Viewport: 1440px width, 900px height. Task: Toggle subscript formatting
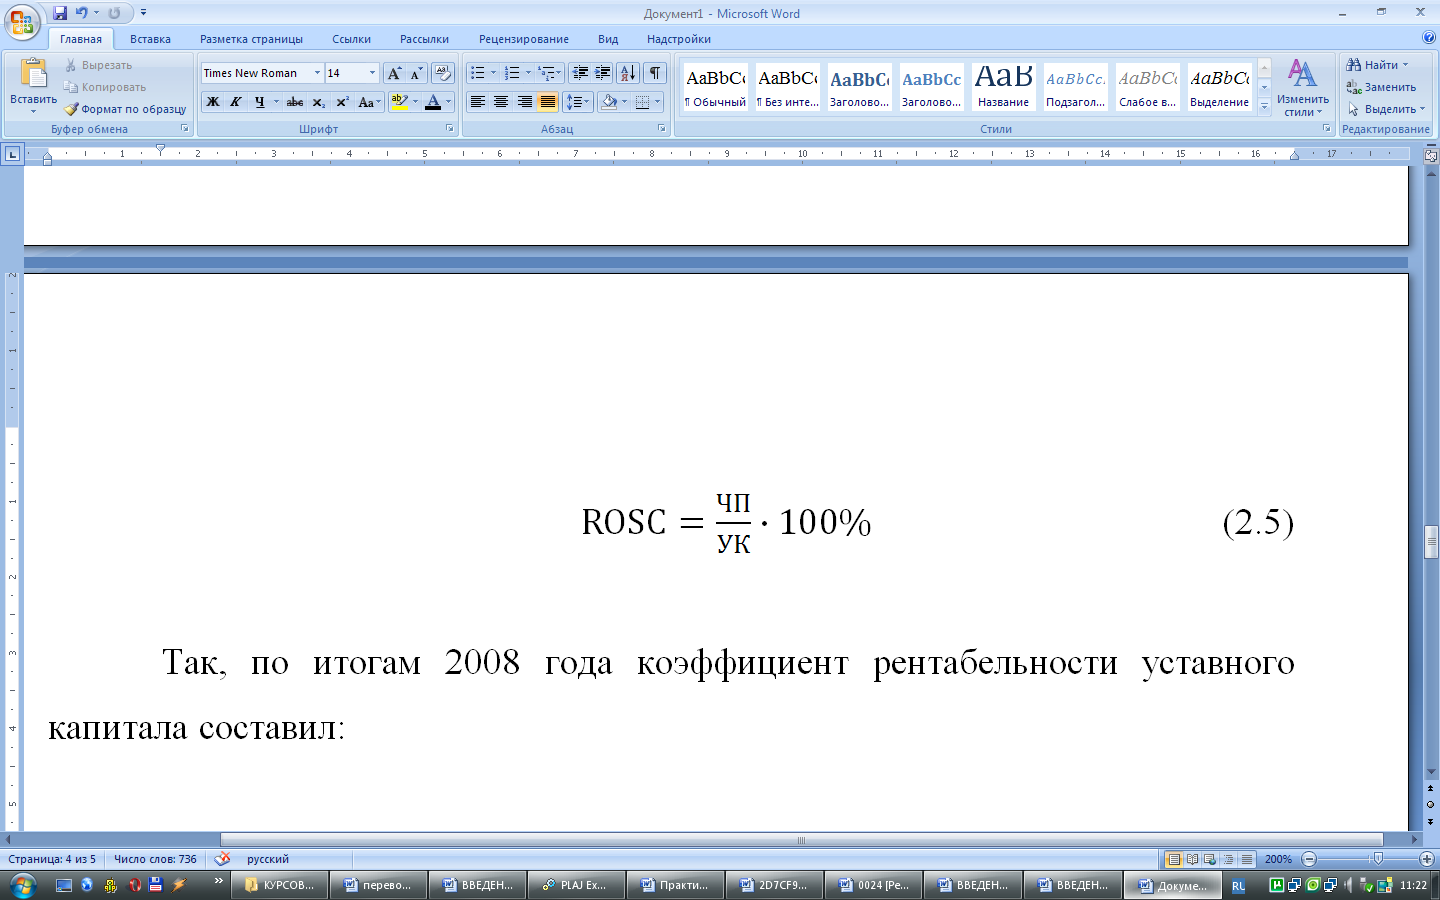pos(319,102)
